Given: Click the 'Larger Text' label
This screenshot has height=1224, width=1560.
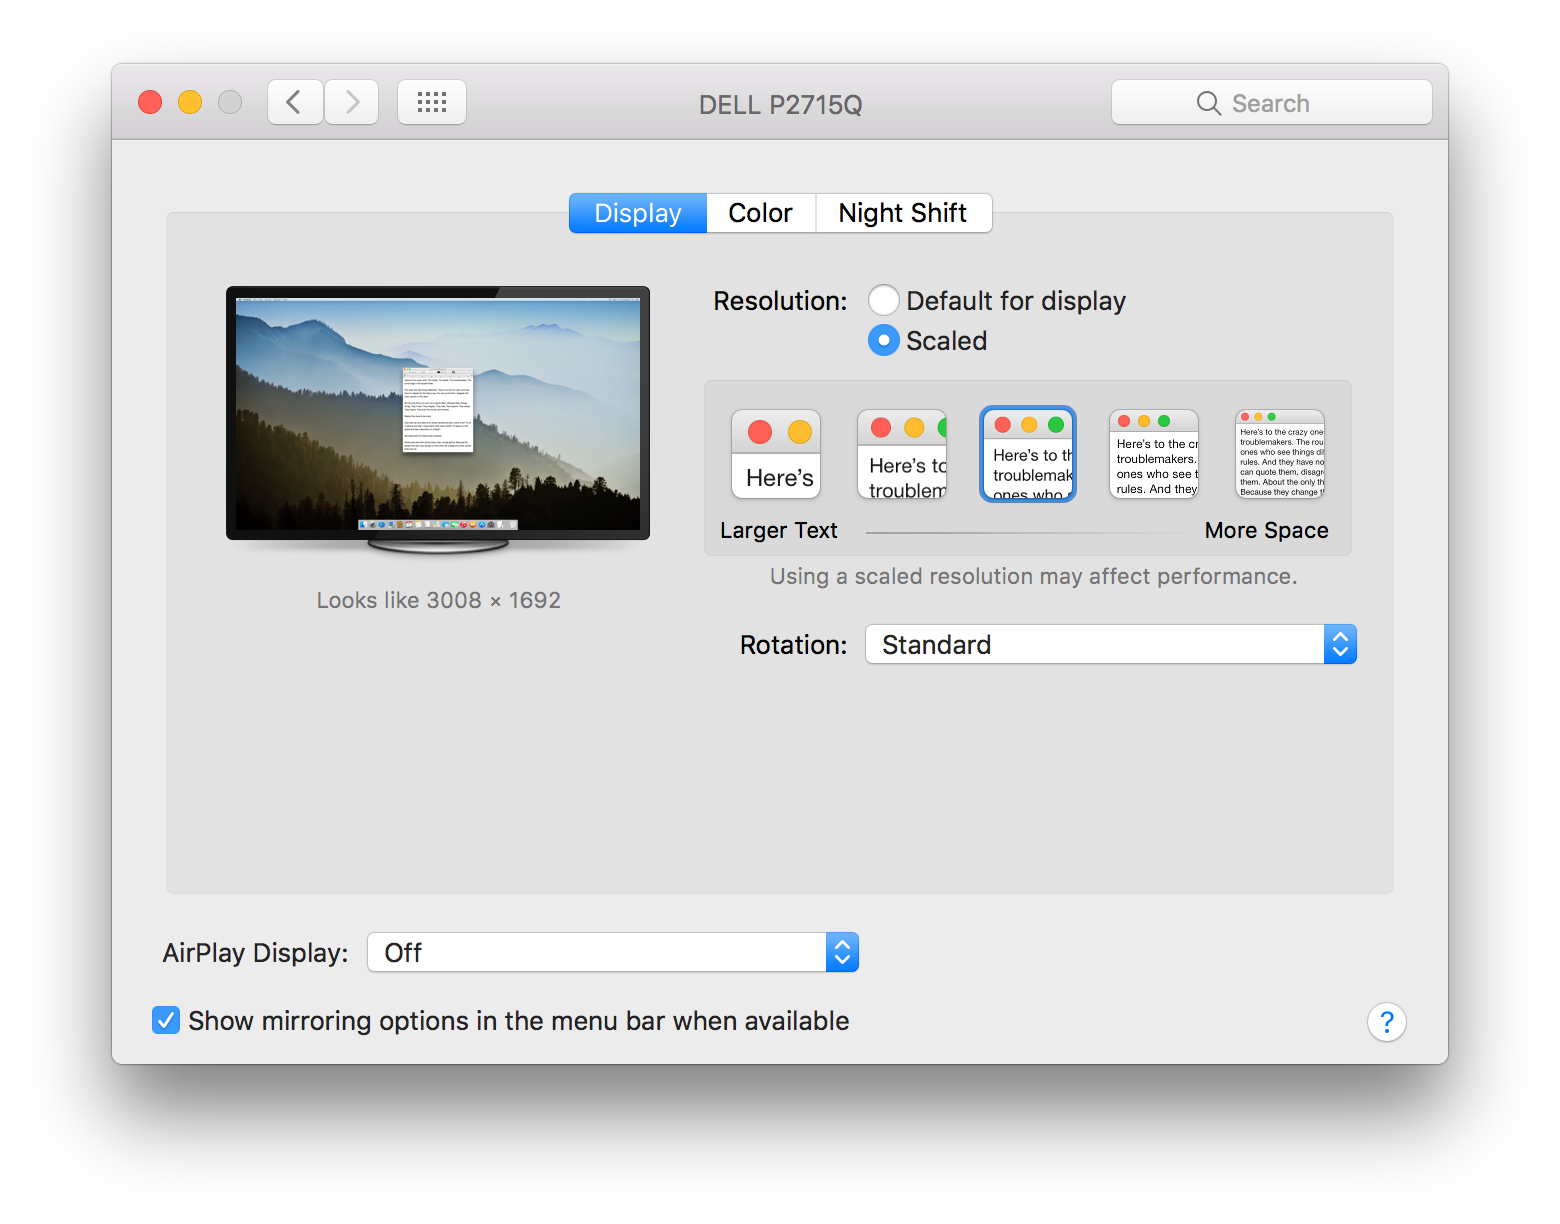Looking at the screenshot, I should 779,530.
